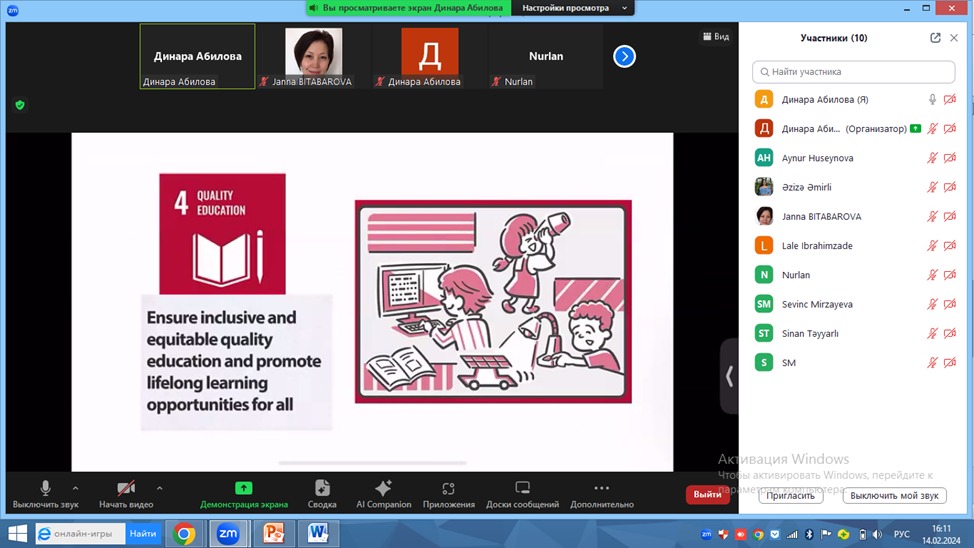Select participant Lale Ibrahimzade
974x548 pixels.
(853, 245)
